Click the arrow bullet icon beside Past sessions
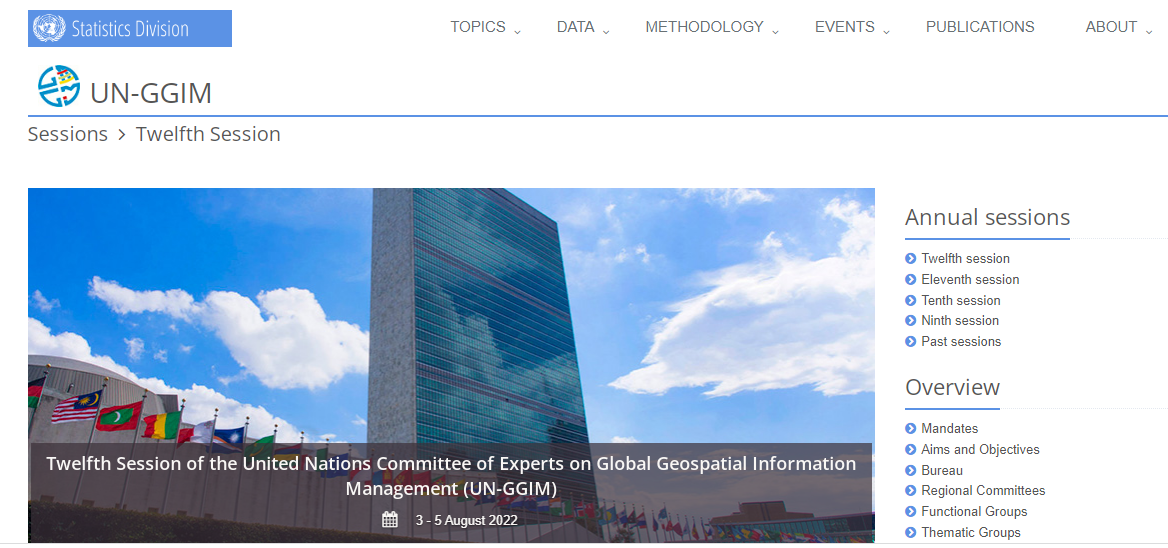This screenshot has width=1168, height=548. tap(911, 342)
